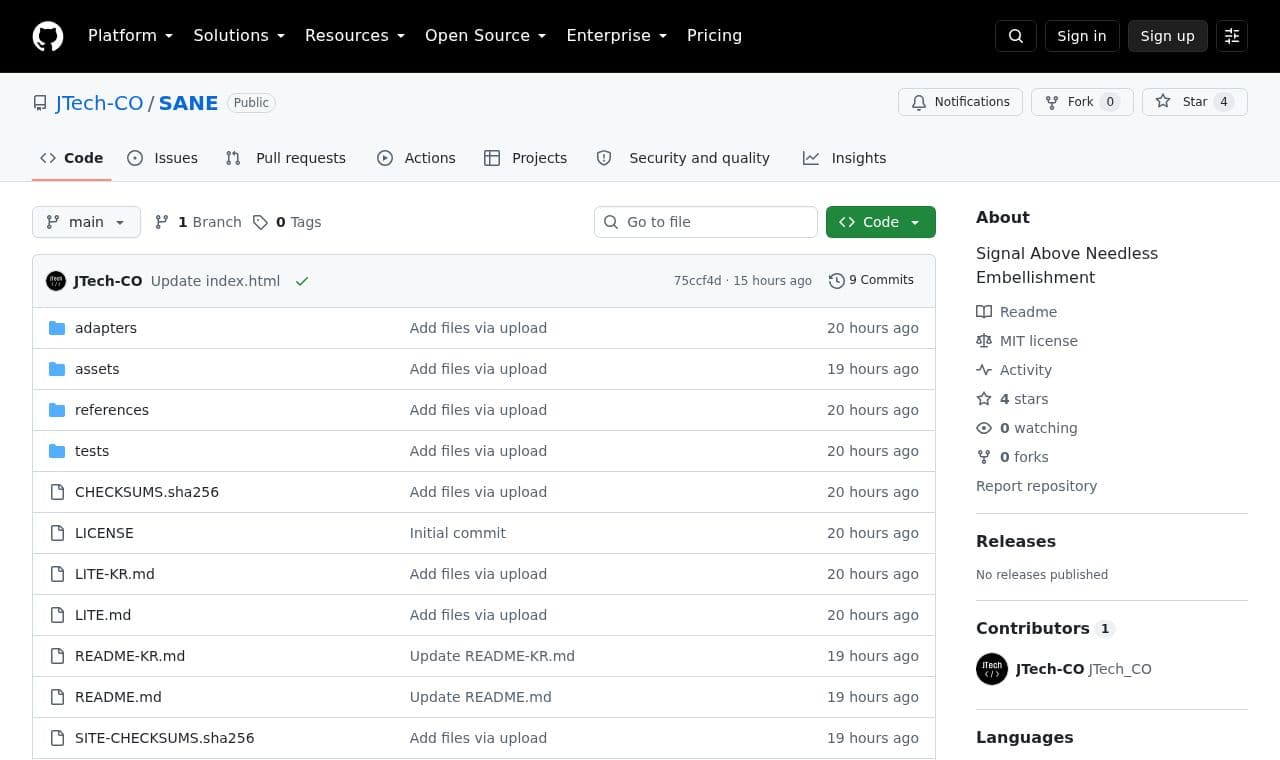
Task: Click the Sign in button
Action: coord(1082,36)
